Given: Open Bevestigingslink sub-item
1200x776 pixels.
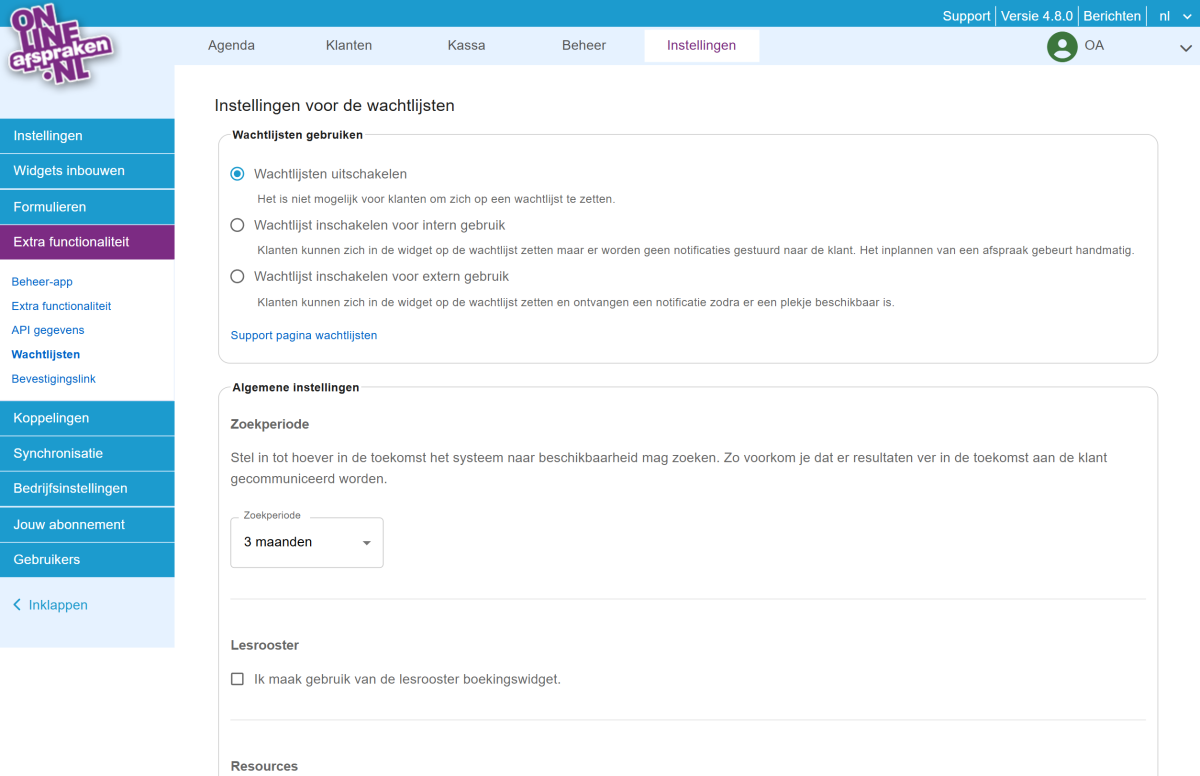Looking at the screenshot, I should click(54, 379).
